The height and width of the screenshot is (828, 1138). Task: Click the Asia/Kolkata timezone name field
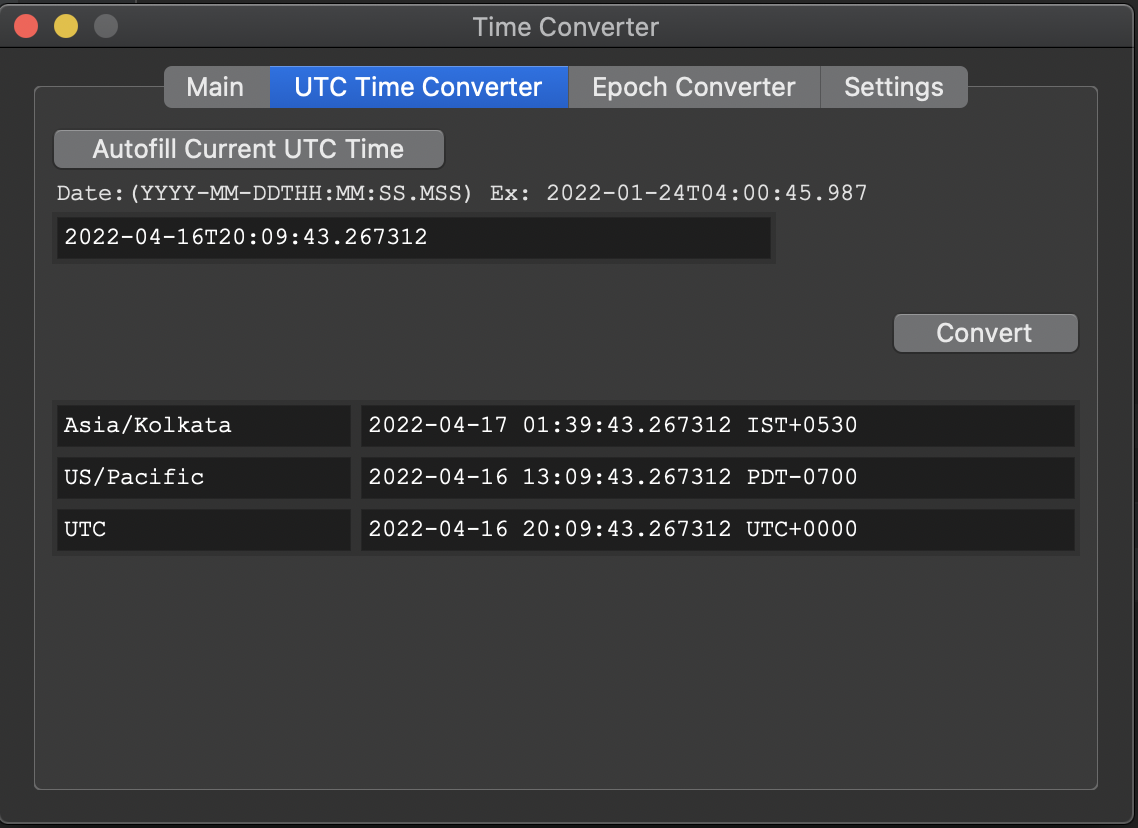pyautogui.click(x=204, y=425)
